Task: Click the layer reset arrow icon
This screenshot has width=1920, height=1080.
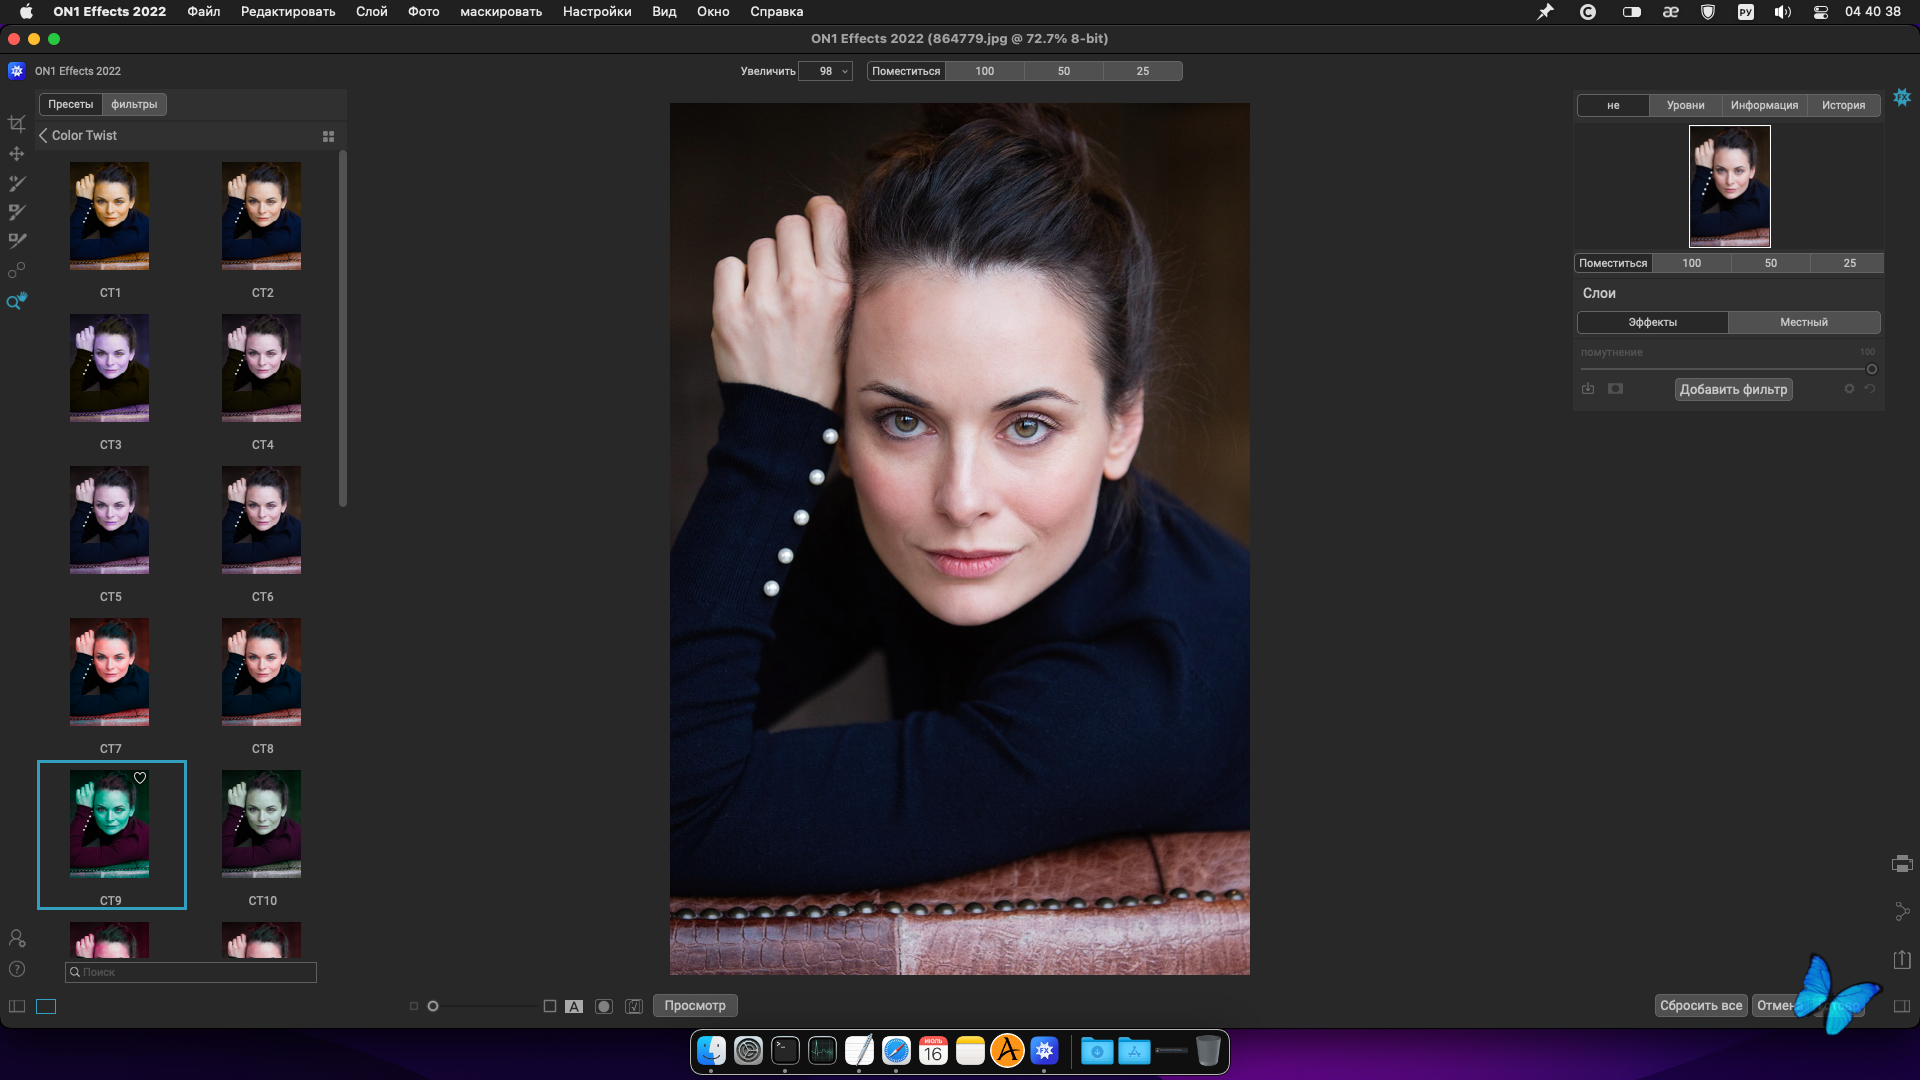Action: point(1870,389)
